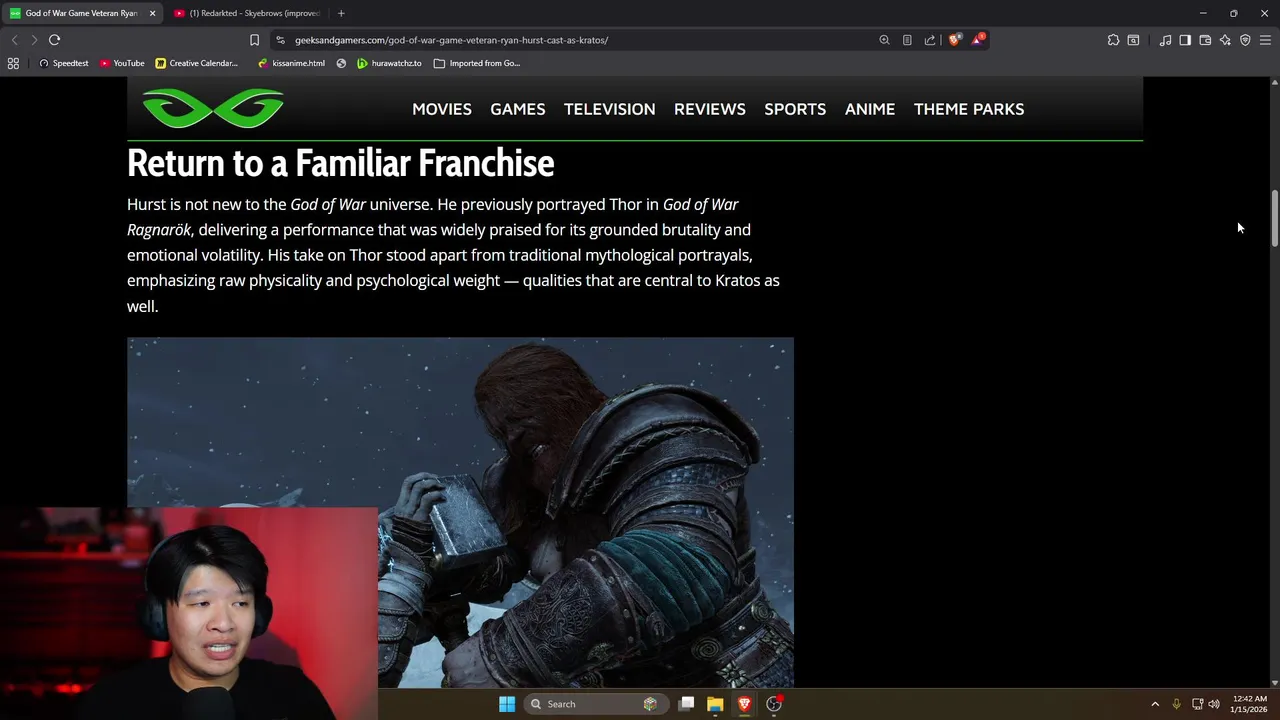Go back with the browser back arrow
The width and height of the screenshot is (1280, 720).
[14, 40]
